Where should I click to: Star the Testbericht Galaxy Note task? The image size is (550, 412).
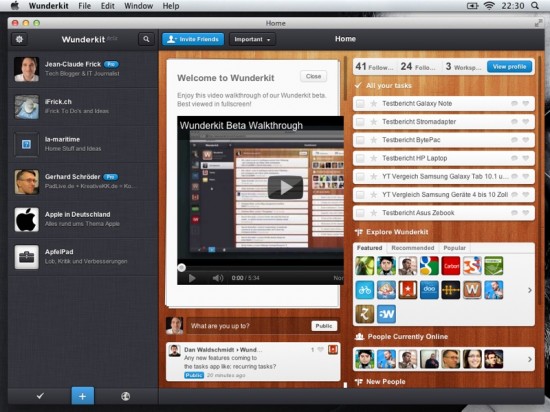click(374, 103)
